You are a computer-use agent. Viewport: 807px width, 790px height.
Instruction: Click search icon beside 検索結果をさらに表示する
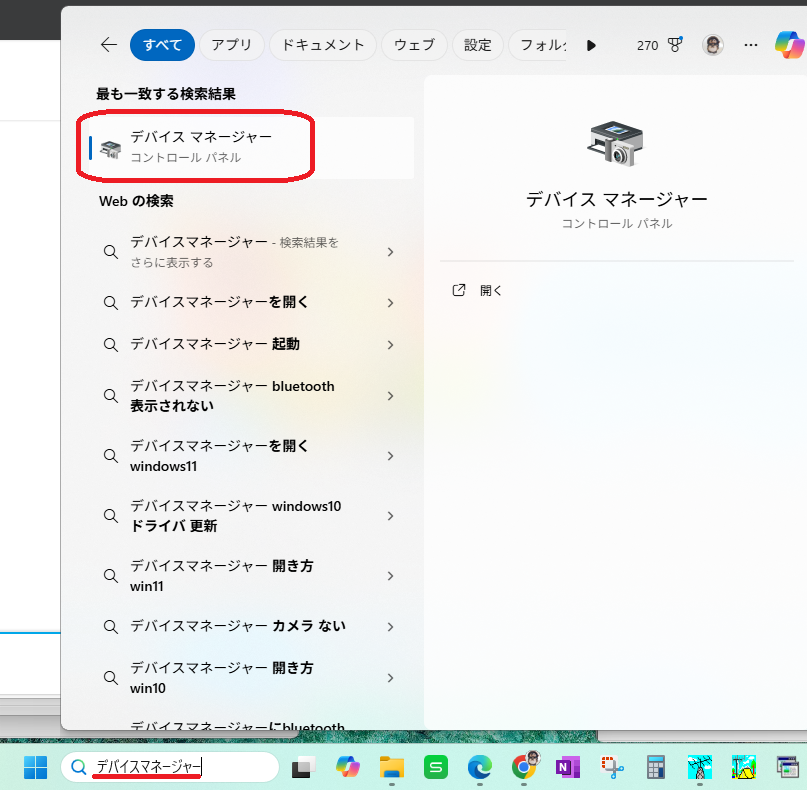point(111,252)
